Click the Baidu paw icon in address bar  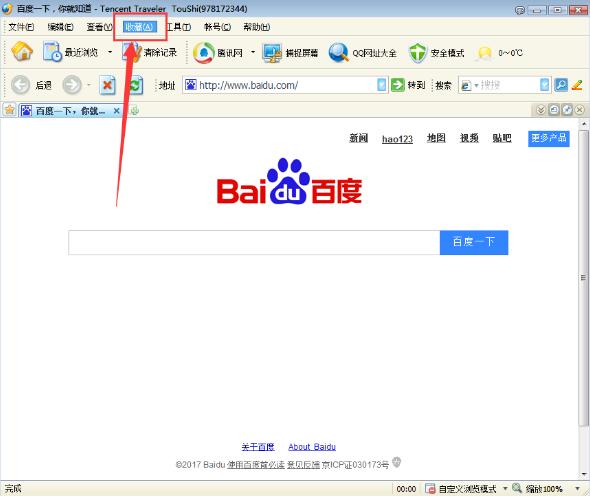191,85
